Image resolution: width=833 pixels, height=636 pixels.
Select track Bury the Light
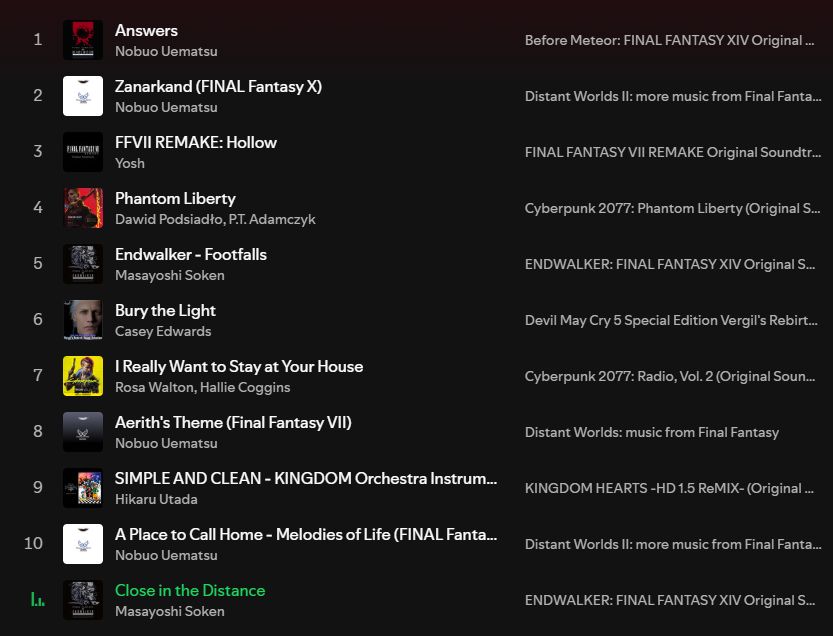point(165,310)
